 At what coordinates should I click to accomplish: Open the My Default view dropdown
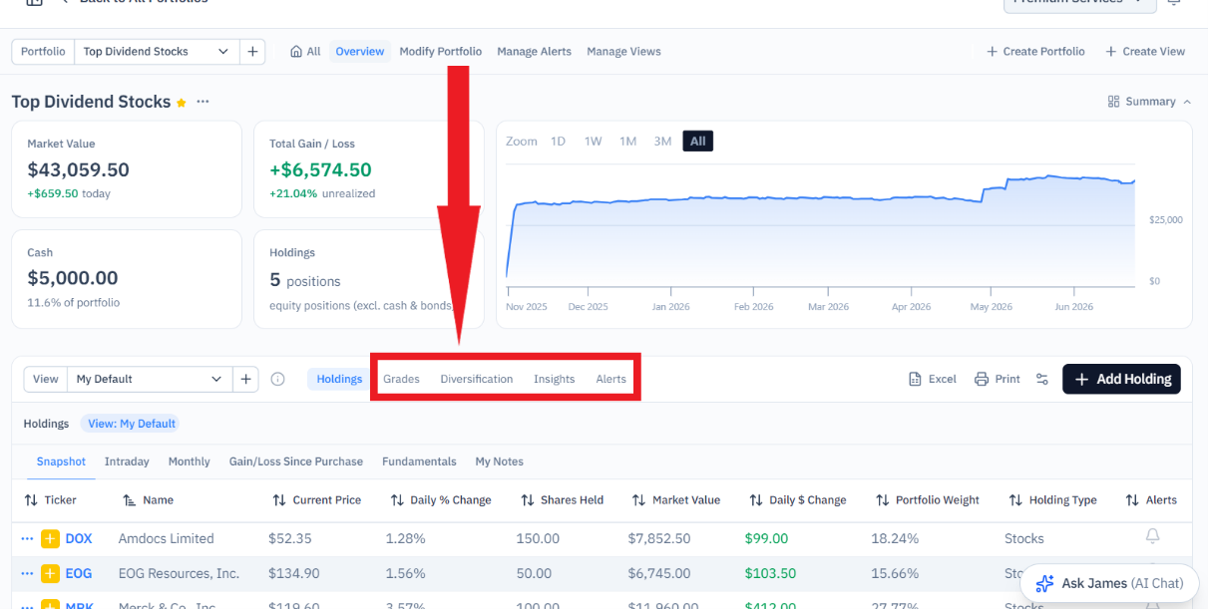click(150, 379)
